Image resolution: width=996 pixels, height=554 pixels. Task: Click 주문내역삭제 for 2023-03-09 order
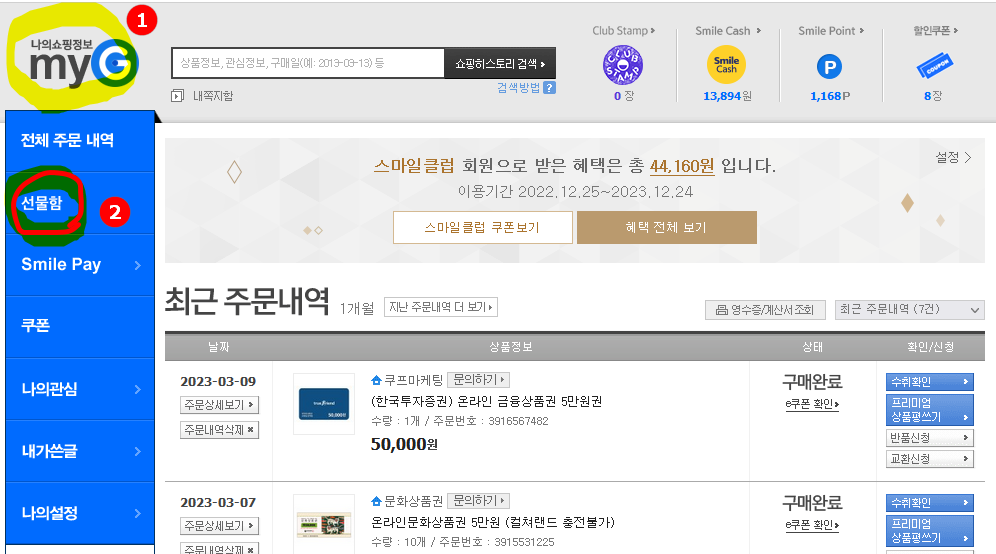[219, 430]
